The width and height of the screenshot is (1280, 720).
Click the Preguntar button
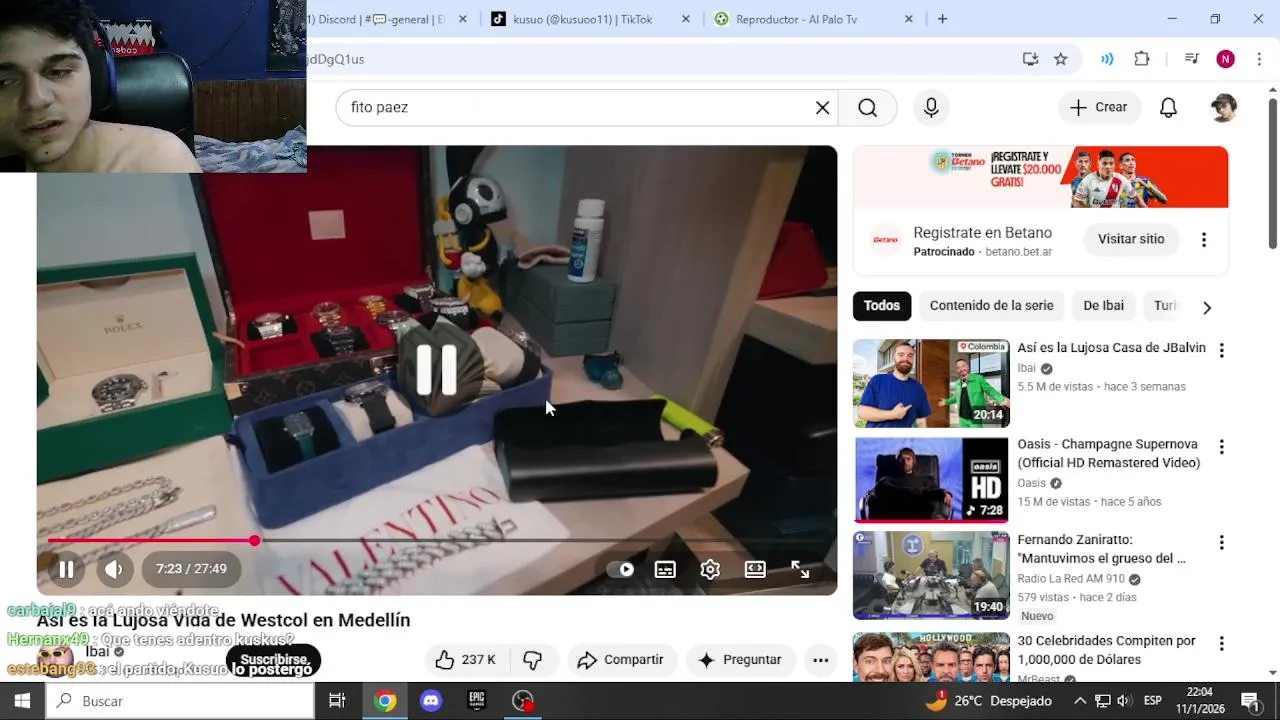point(740,660)
